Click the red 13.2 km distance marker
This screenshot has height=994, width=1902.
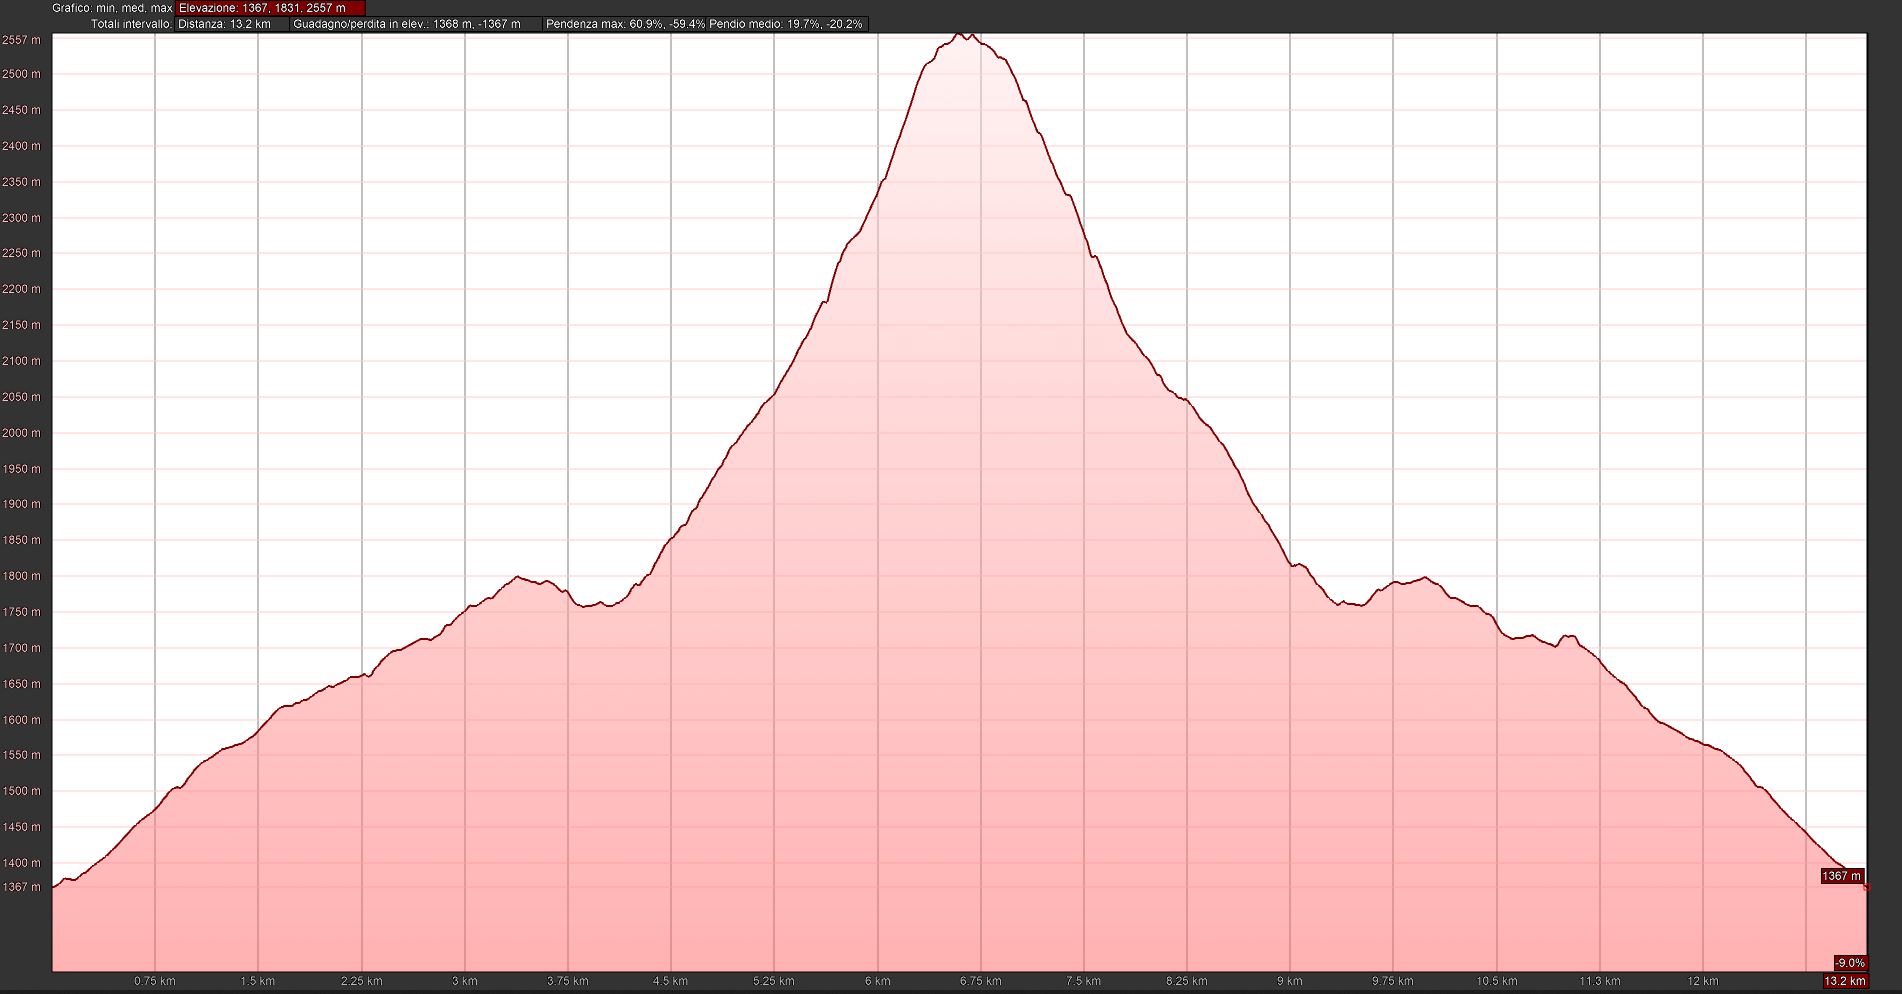[1845, 981]
